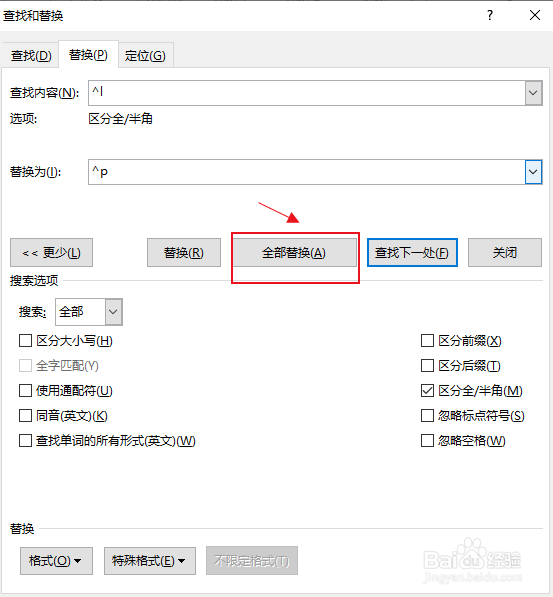The width and height of the screenshot is (553, 597).
Task: Click into the 替换为 input field
Action: pyautogui.click(x=307, y=172)
